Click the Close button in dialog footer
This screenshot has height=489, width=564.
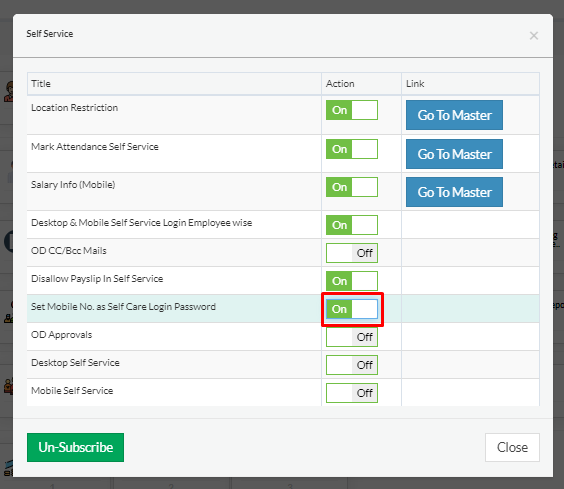(x=512, y=447)
